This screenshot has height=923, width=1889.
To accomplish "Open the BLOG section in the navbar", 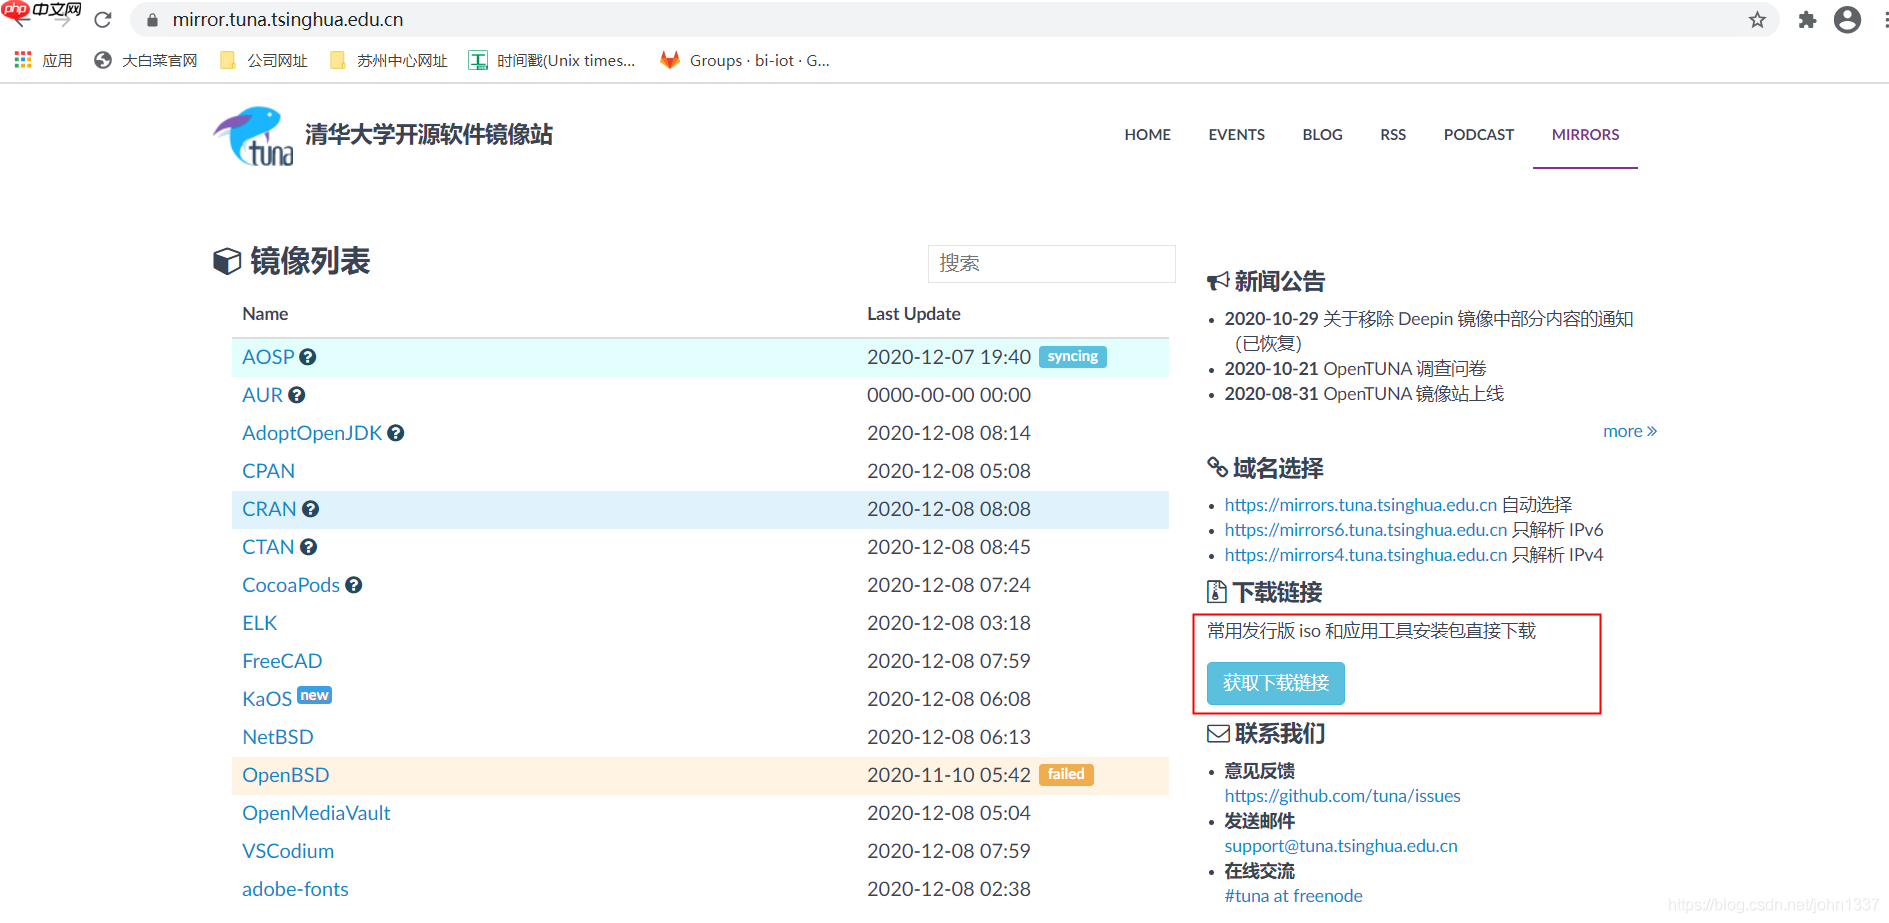I will 1322,134.
